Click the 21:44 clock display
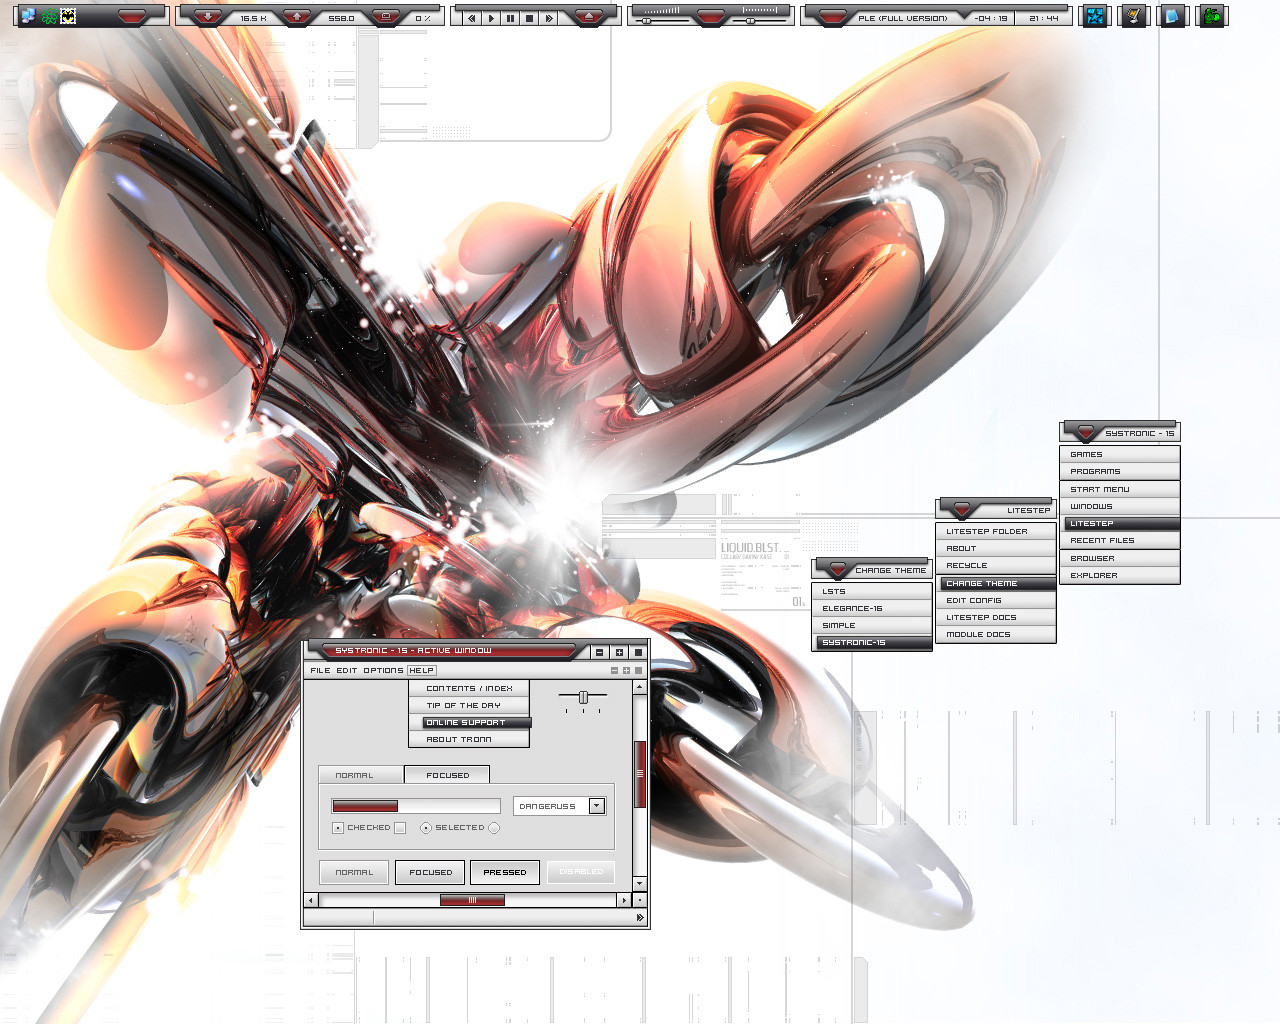The width and height of the screenshot is (1280, 1024). (1044, 18)
